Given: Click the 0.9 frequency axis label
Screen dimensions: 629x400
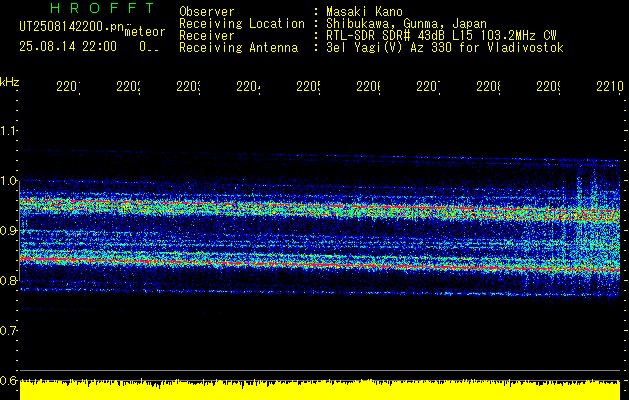Looking at the screenshot, I should pyautogui.click(x=9, y=231).
